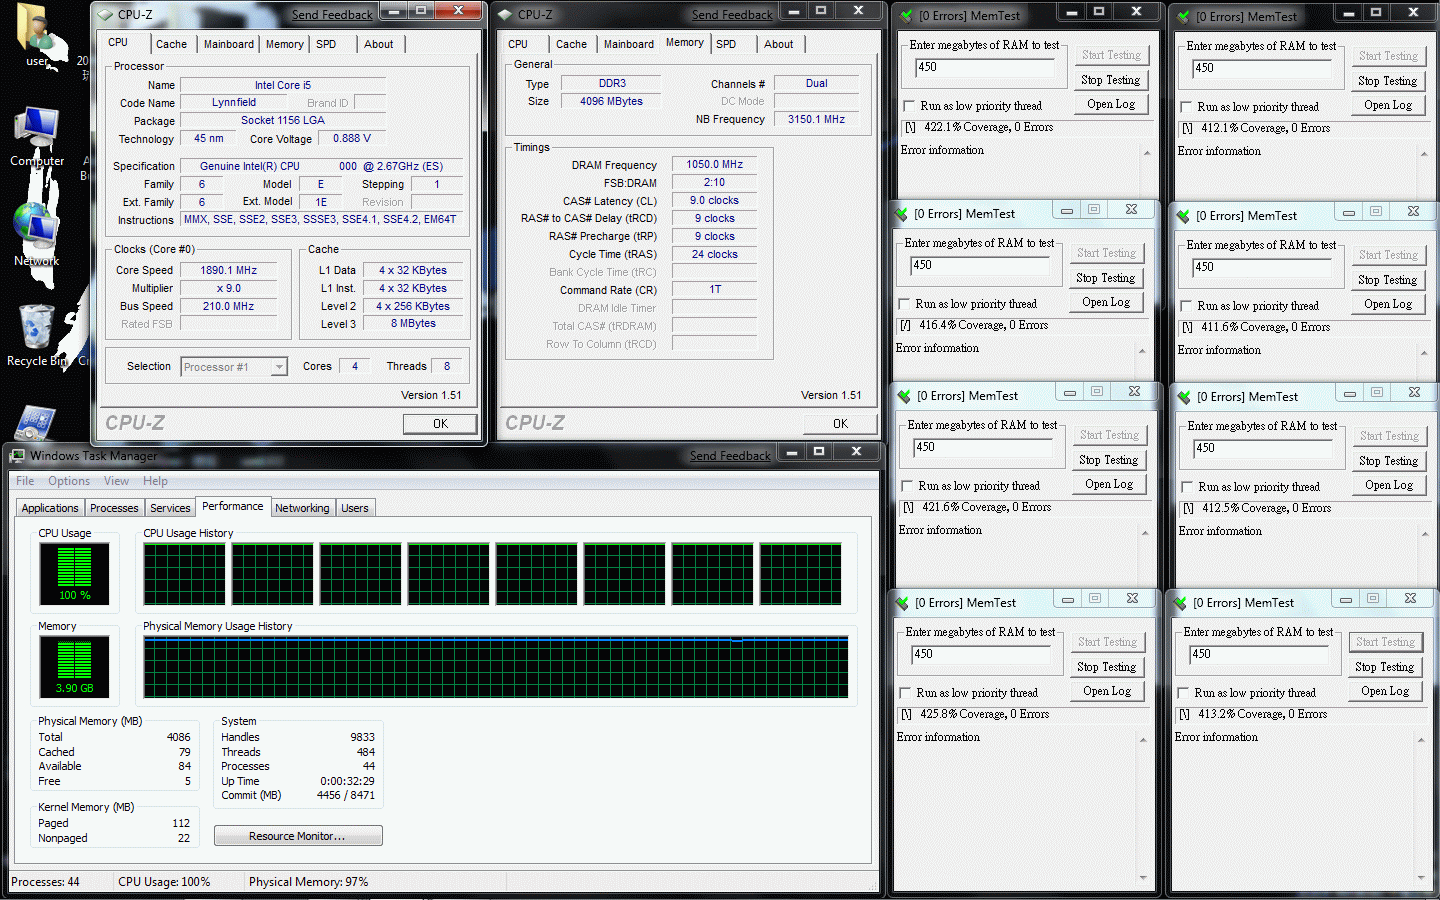Click the DDR3 type value in CPU-Z
This screenshot has height=900, width=1440.
click(612, 83)
